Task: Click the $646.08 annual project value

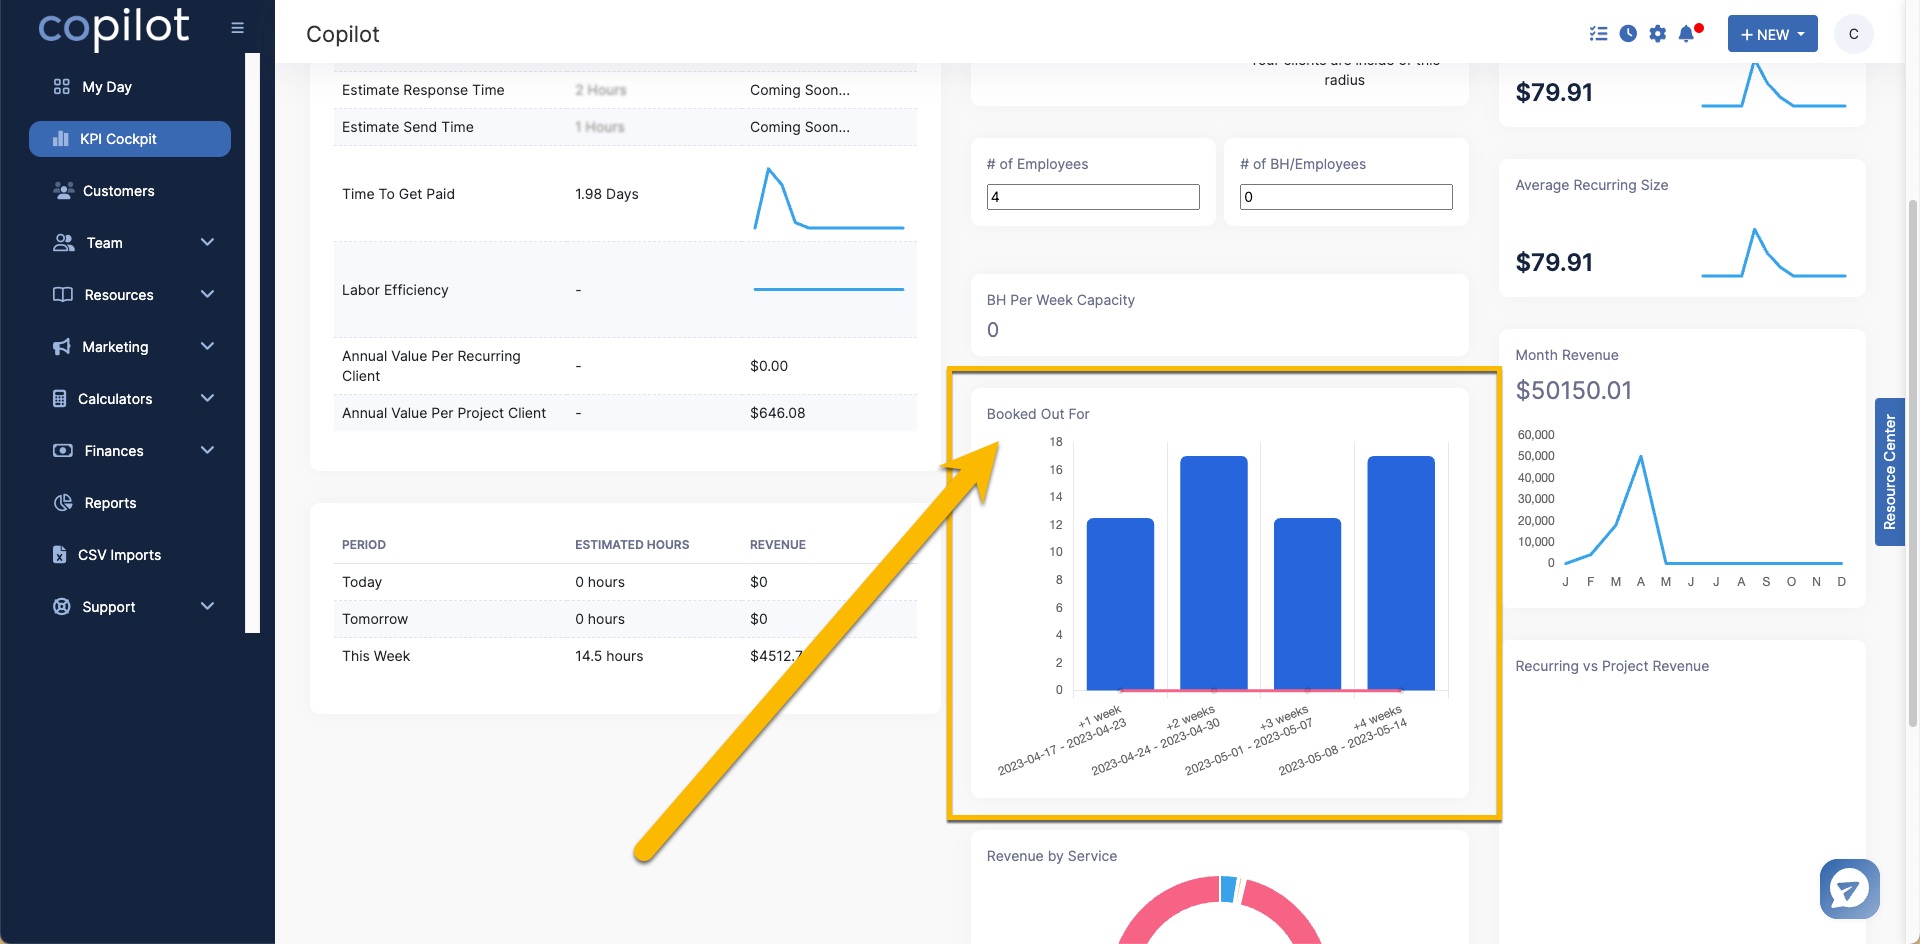Action: (777, 413)
